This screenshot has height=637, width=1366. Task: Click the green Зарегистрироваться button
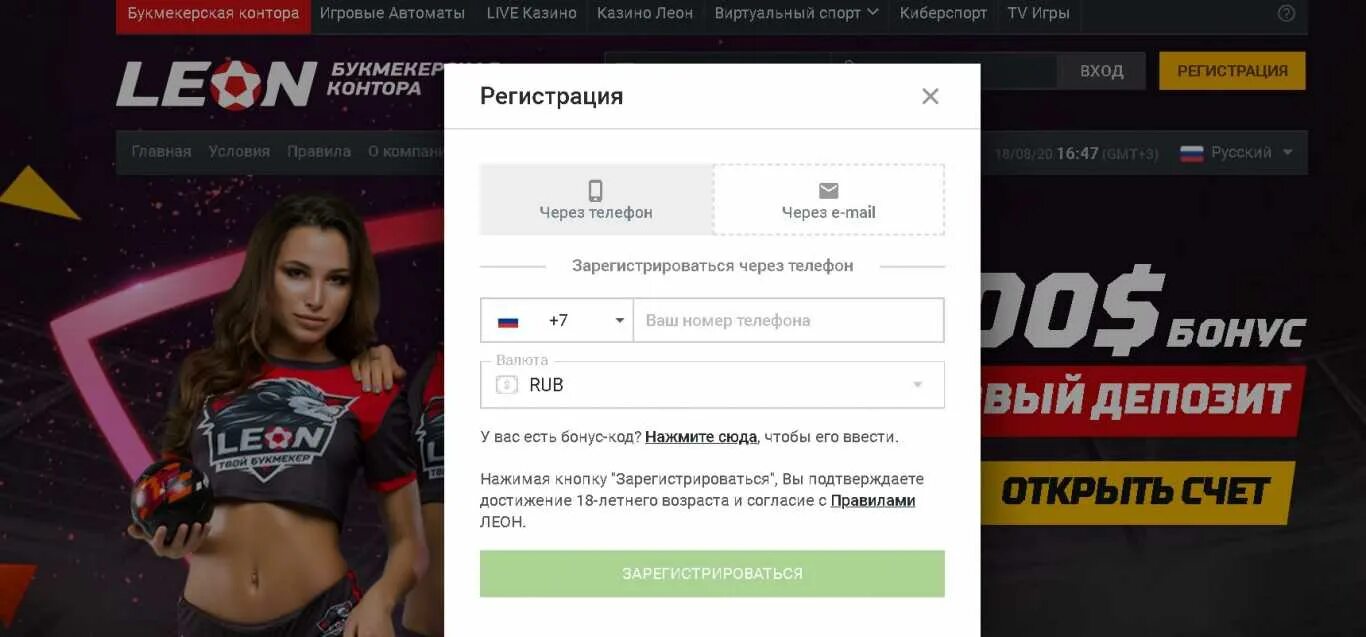pyautogui.click(x=712, y=573)
